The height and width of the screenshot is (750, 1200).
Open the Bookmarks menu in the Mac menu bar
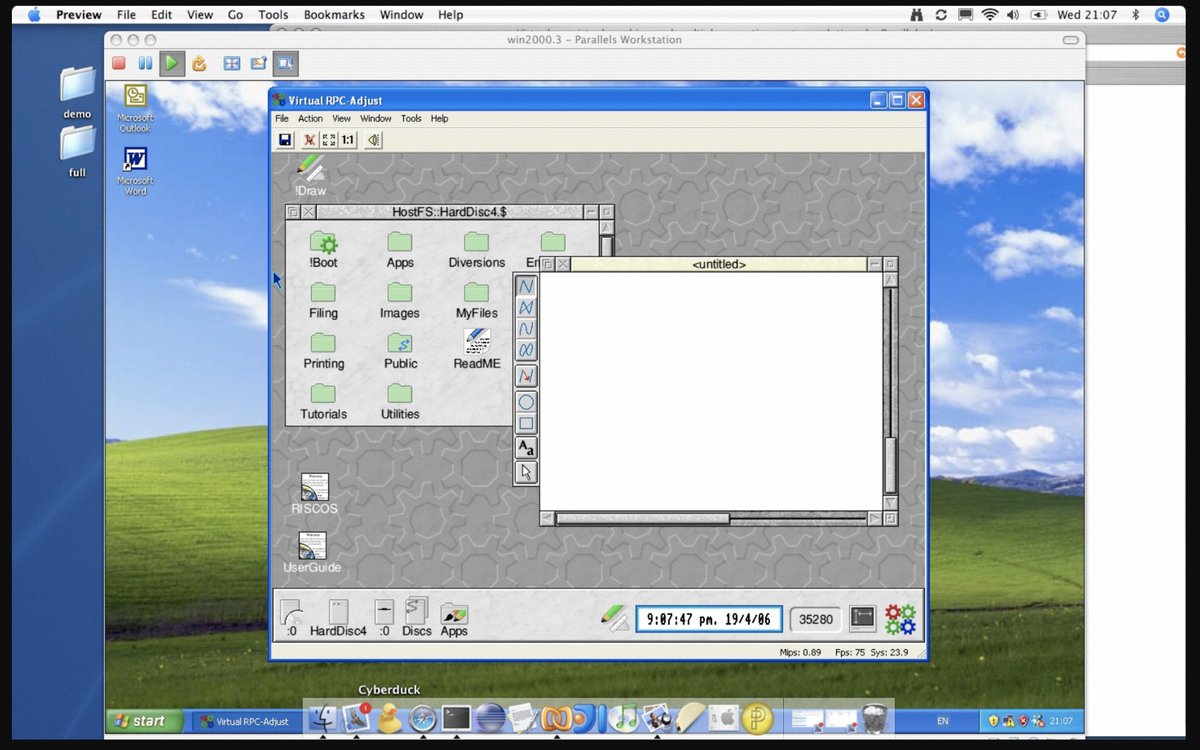click(x=334, y=15)
